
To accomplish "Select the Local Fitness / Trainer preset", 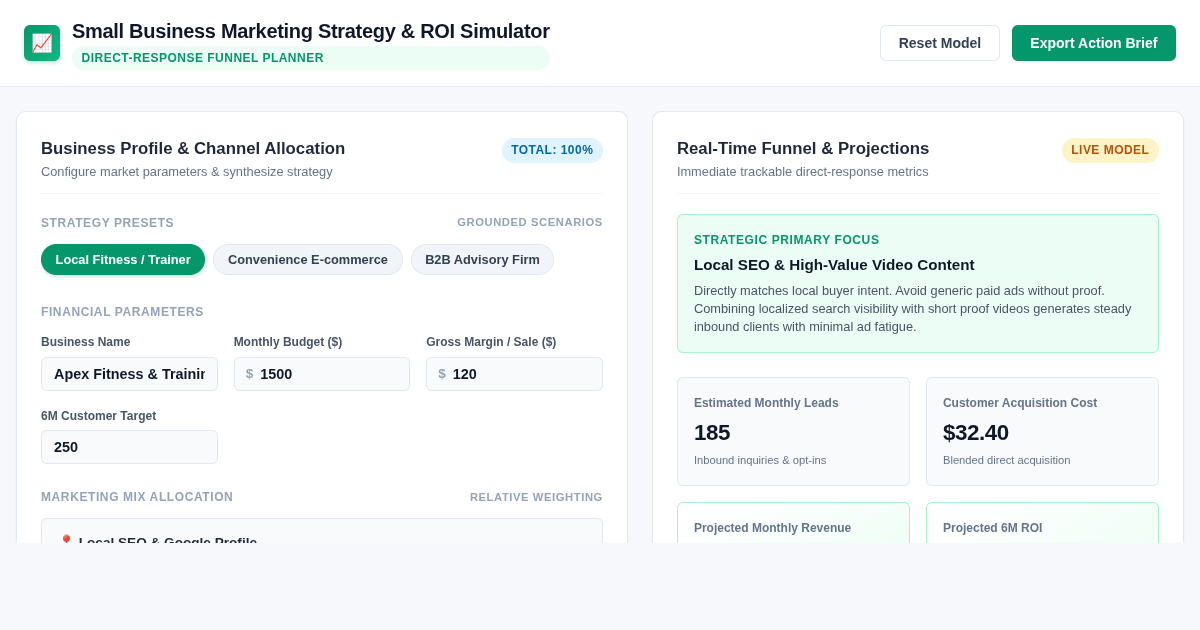I will point(123,260).
